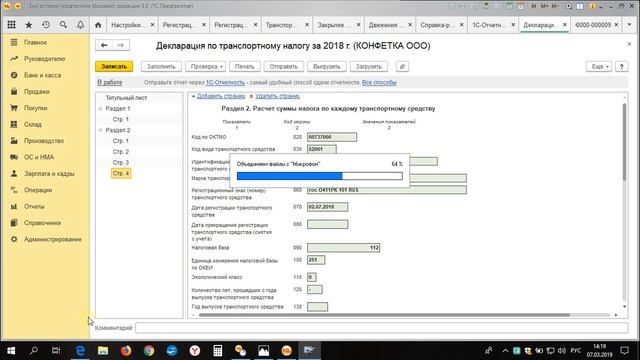Open Администрирование section in sidebar

pyautogui.click(x=53, y=239)
